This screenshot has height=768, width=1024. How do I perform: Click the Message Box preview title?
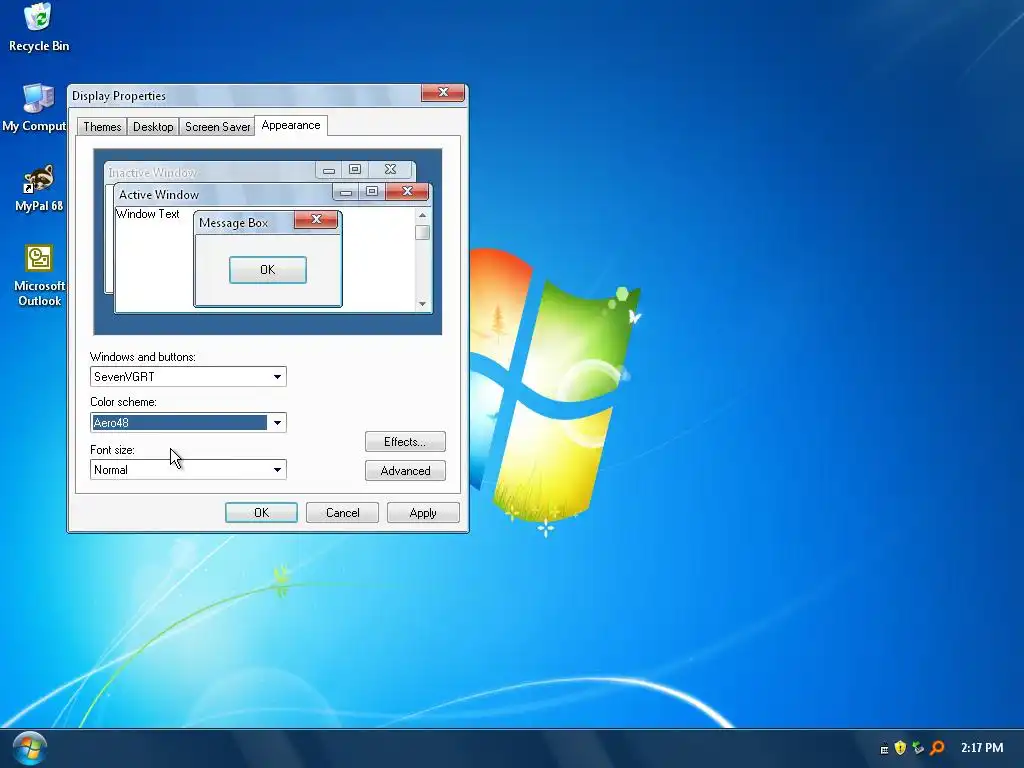[233, 223]
